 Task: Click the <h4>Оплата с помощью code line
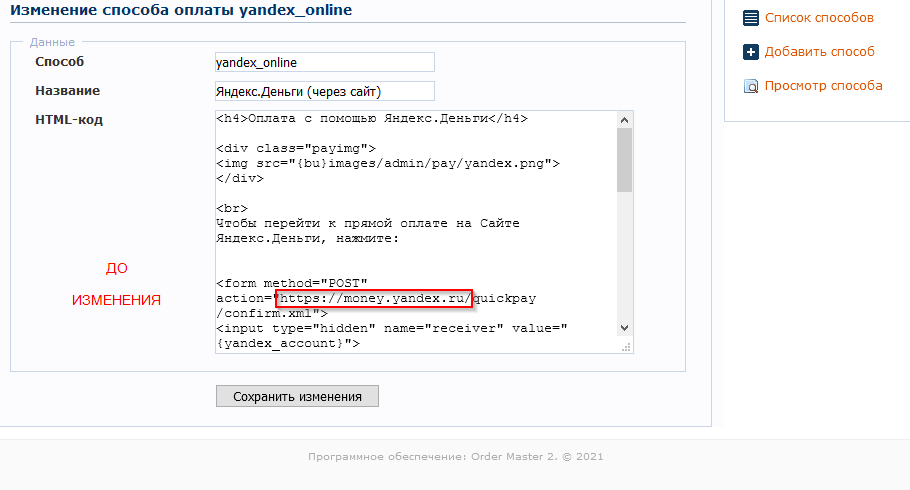tap(372, 118)
